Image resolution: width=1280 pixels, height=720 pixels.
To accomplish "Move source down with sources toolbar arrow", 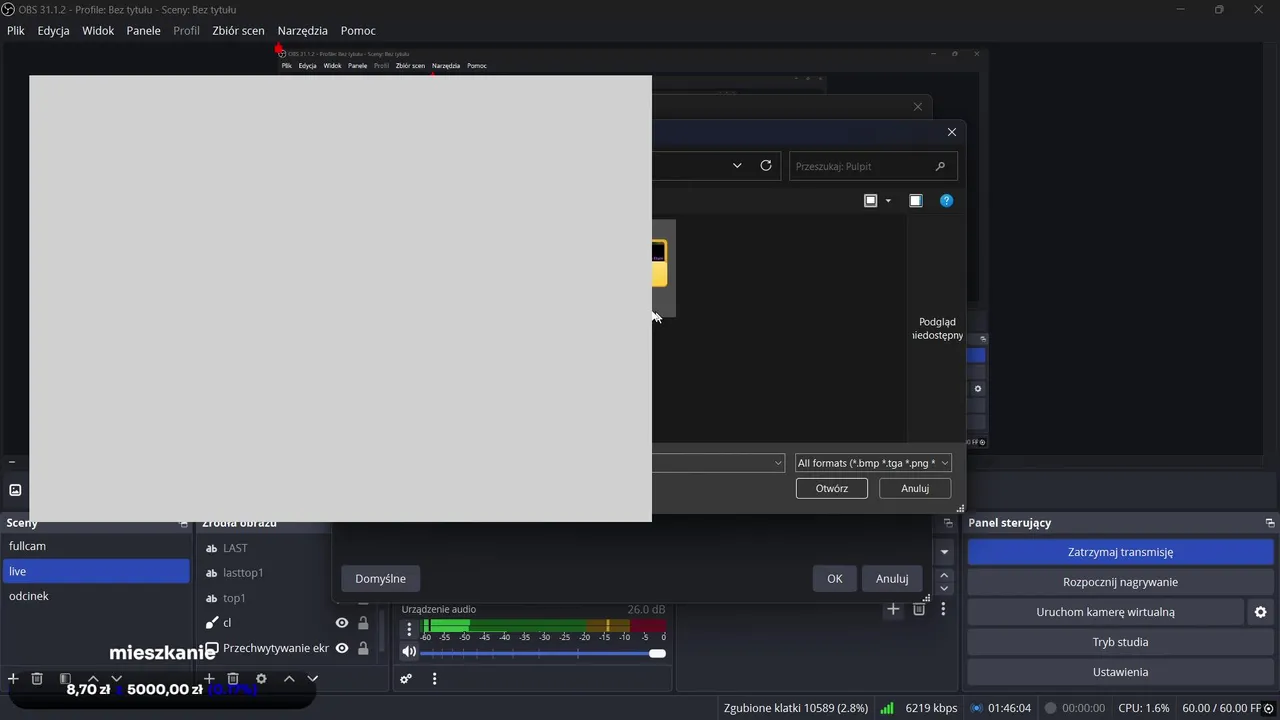I will (x=313, y=678).
